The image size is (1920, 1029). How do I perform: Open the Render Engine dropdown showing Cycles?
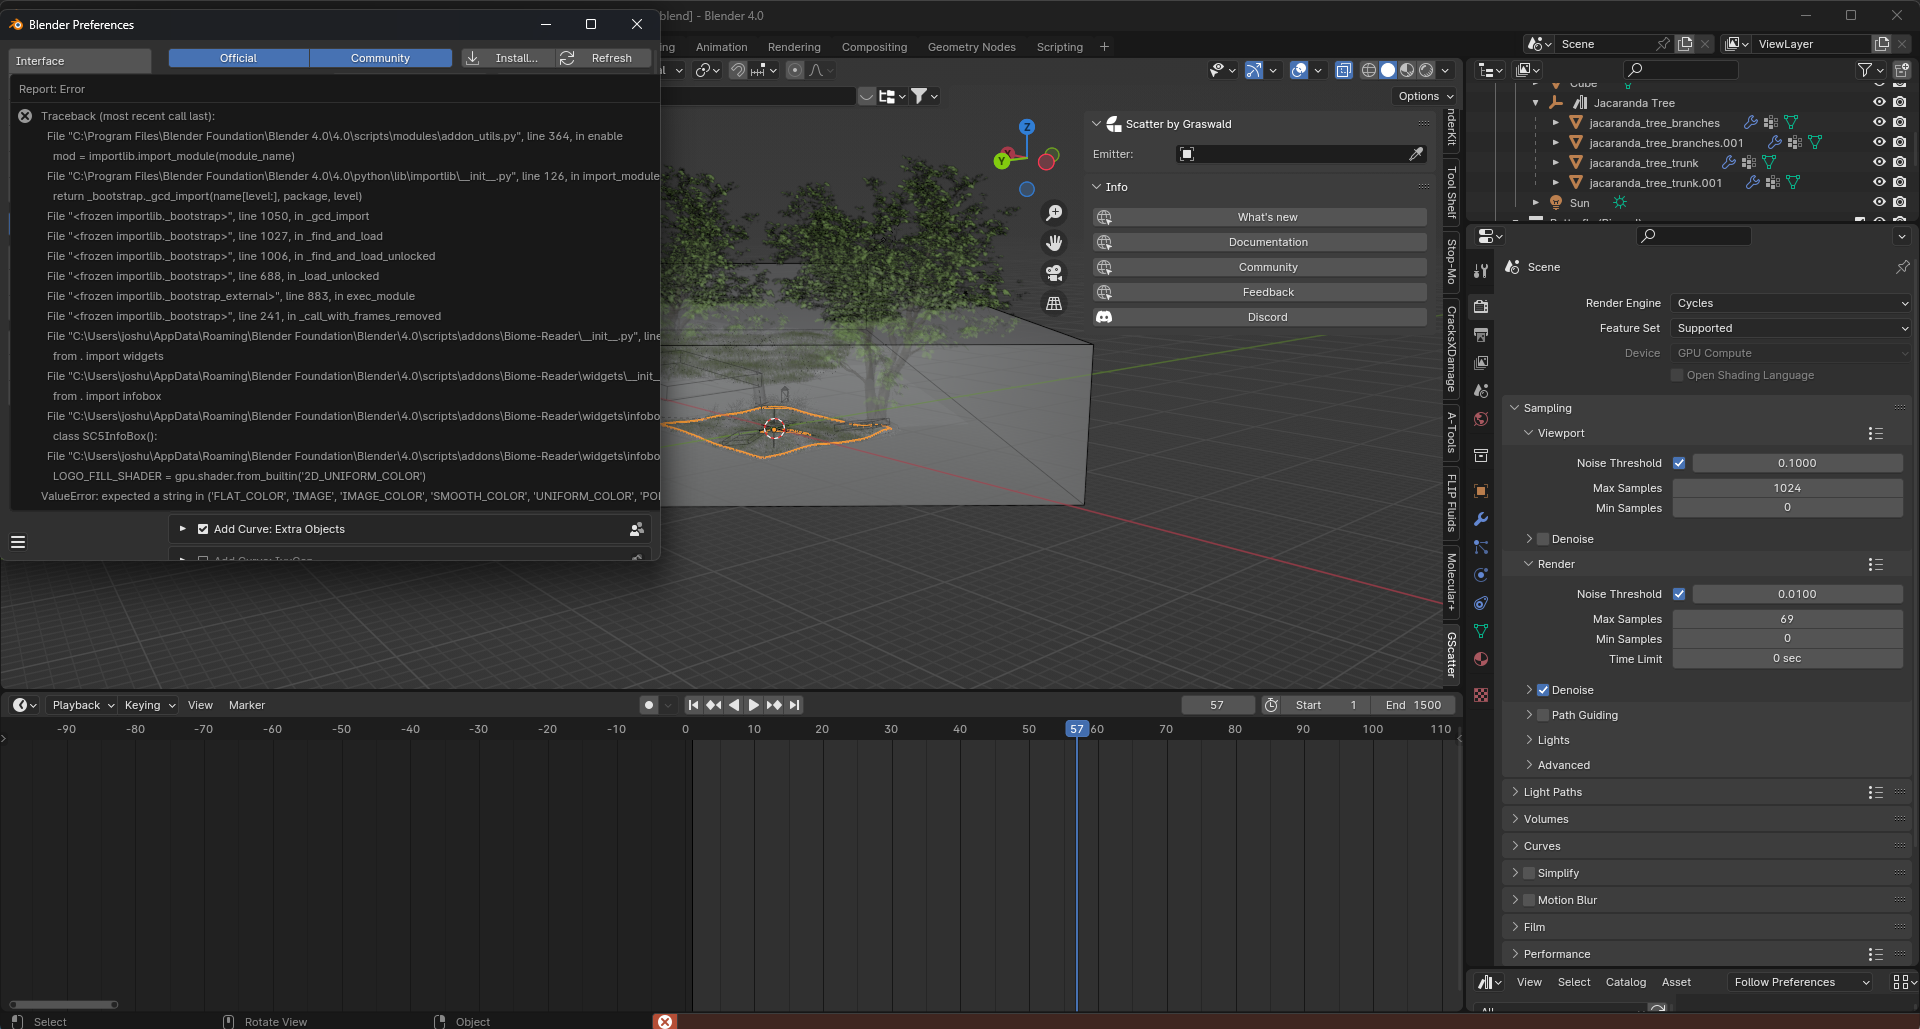click(x=1791, y=303)
